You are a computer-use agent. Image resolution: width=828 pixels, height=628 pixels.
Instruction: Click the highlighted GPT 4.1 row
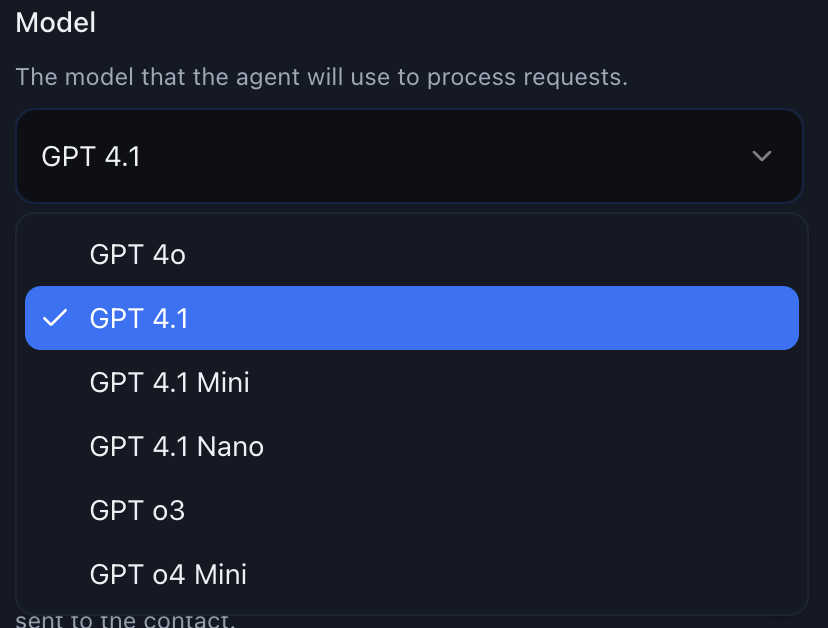tap(412, 318)
